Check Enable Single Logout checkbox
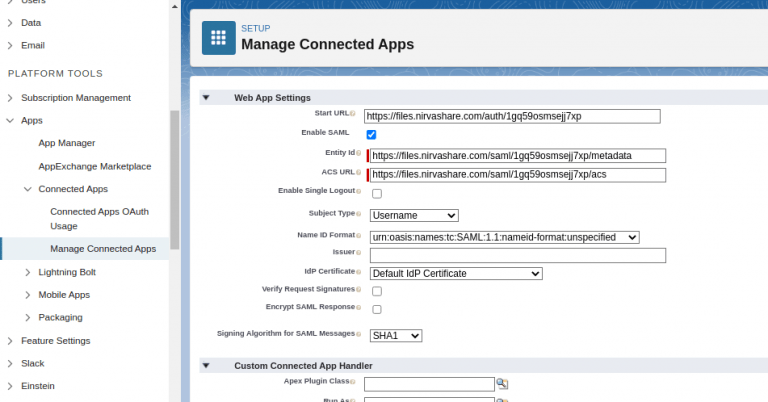Screen dimensions: 768x402 coord(377,193)
